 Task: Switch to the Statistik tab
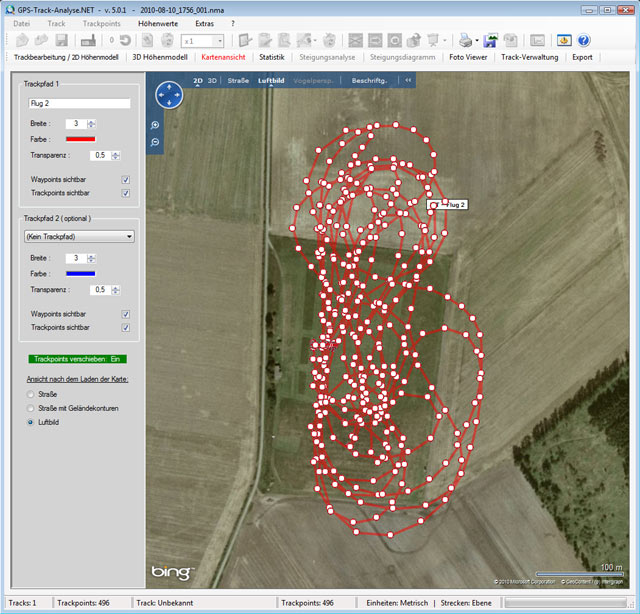click(x=271, y=57)
